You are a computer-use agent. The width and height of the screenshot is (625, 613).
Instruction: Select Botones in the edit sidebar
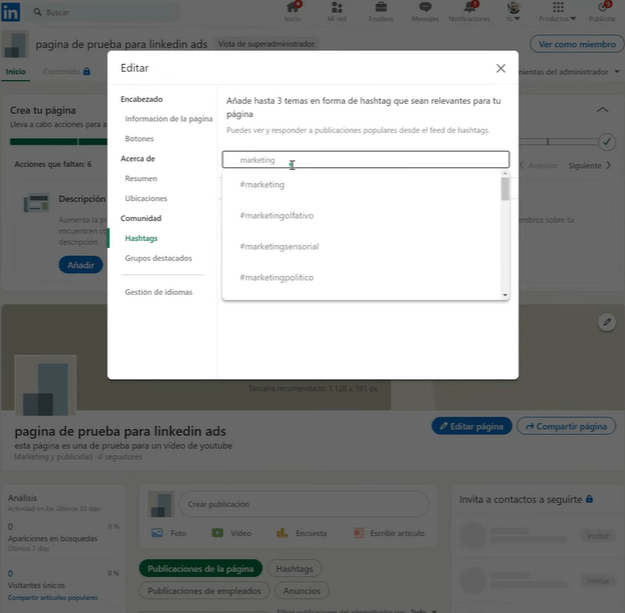pos(139,139)
